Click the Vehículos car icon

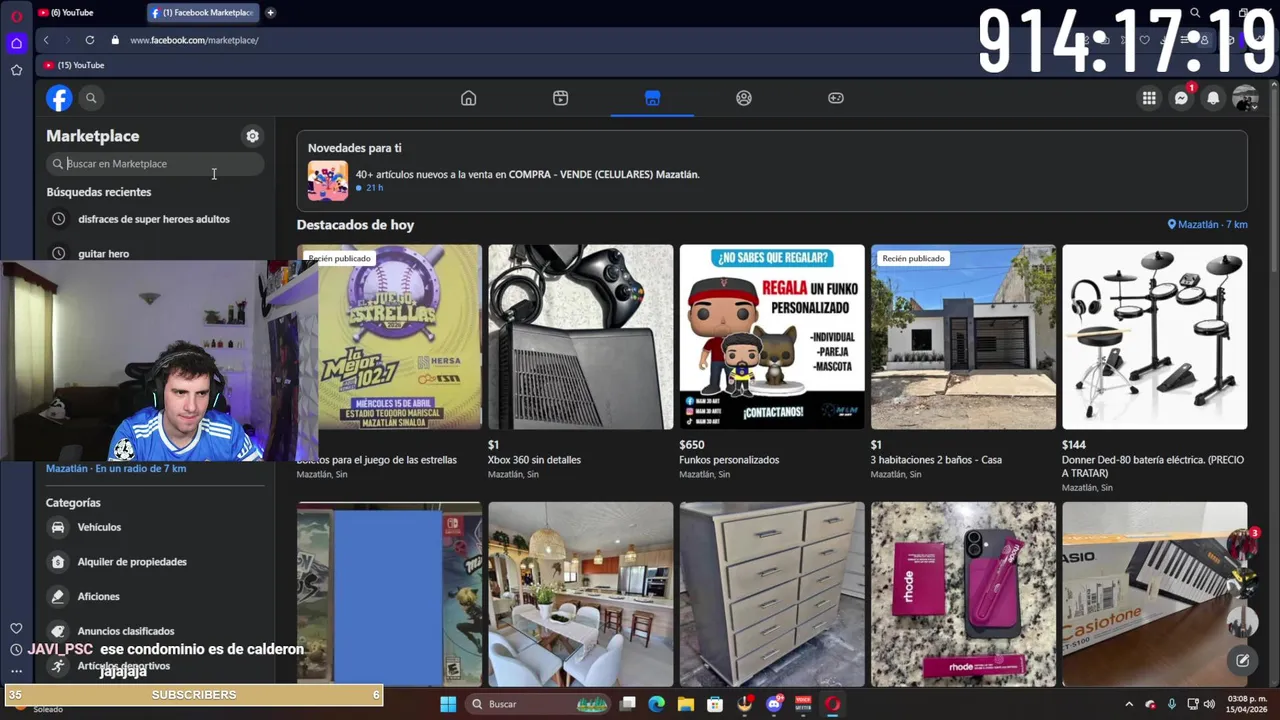click(x=58, y=527)
